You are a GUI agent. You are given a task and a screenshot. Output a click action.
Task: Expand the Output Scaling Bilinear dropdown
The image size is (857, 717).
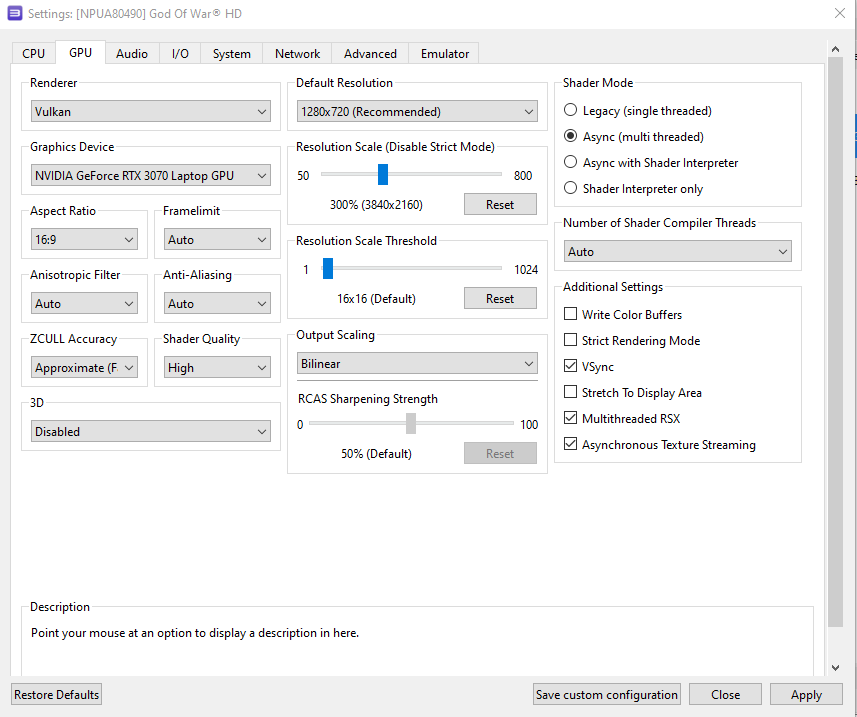417,364
